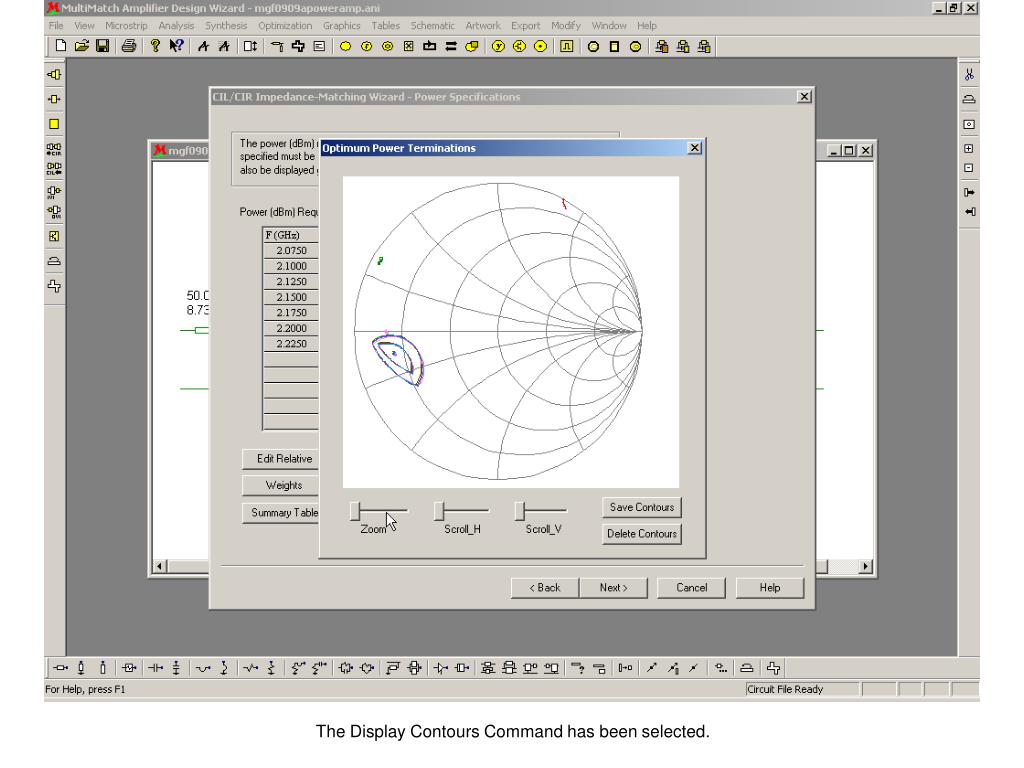Click the first icon in bottom component toolbar
Image resolution: width=1024 pixels, height=768 pixels.
(x=61, y=668)
